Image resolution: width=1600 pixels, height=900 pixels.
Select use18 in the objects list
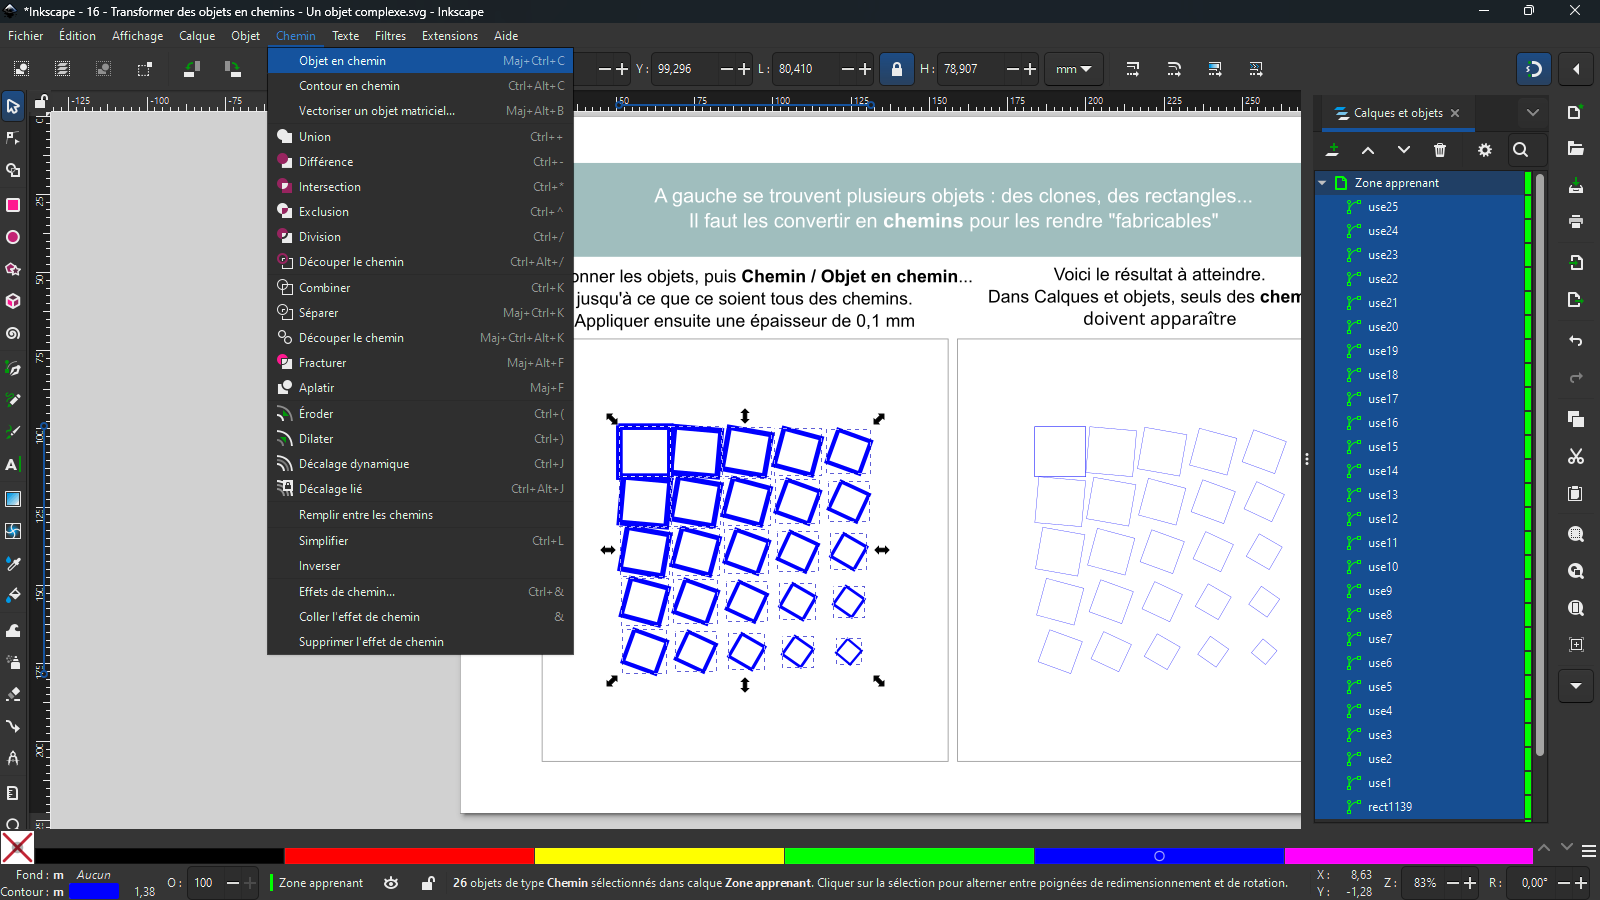1383,375
